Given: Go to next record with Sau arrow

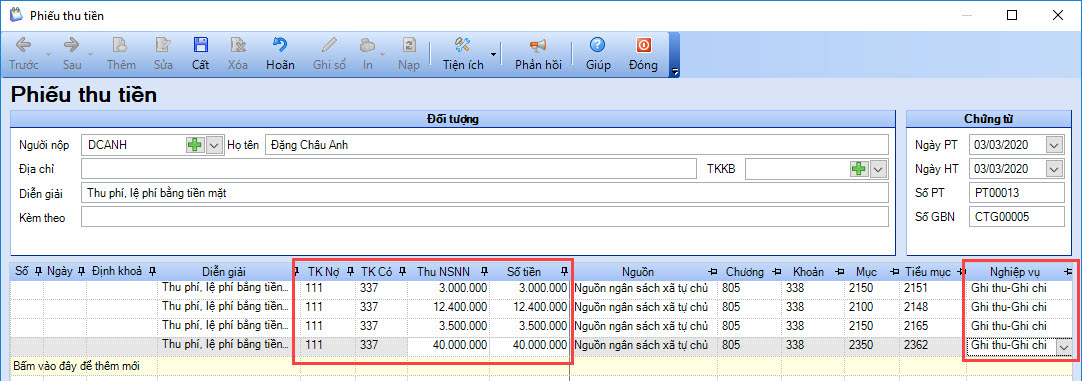Looking at the screenshot, I should tap(71, 46).
